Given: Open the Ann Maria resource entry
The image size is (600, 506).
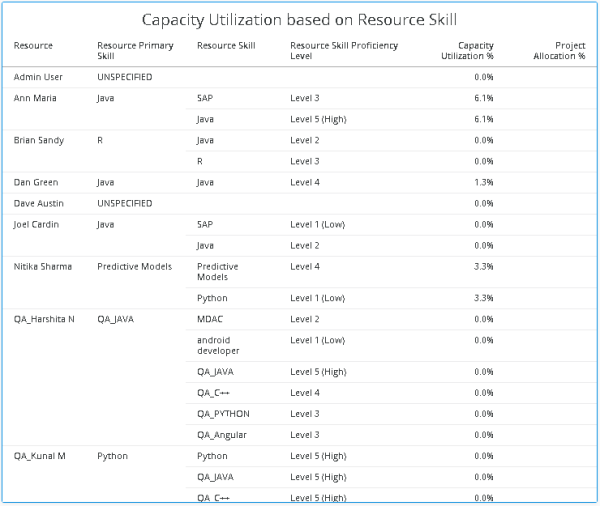Looking at the screenshot, I should coord(36,98).
